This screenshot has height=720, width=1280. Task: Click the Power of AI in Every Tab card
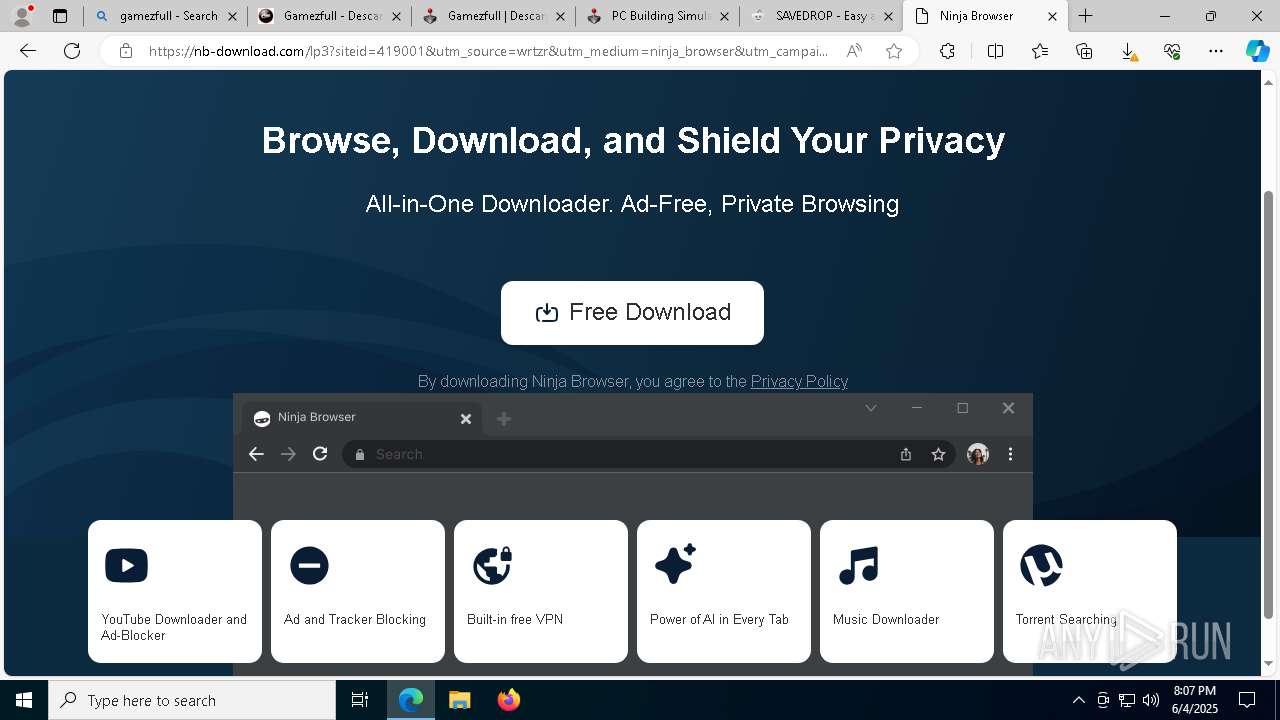point(724,591)
